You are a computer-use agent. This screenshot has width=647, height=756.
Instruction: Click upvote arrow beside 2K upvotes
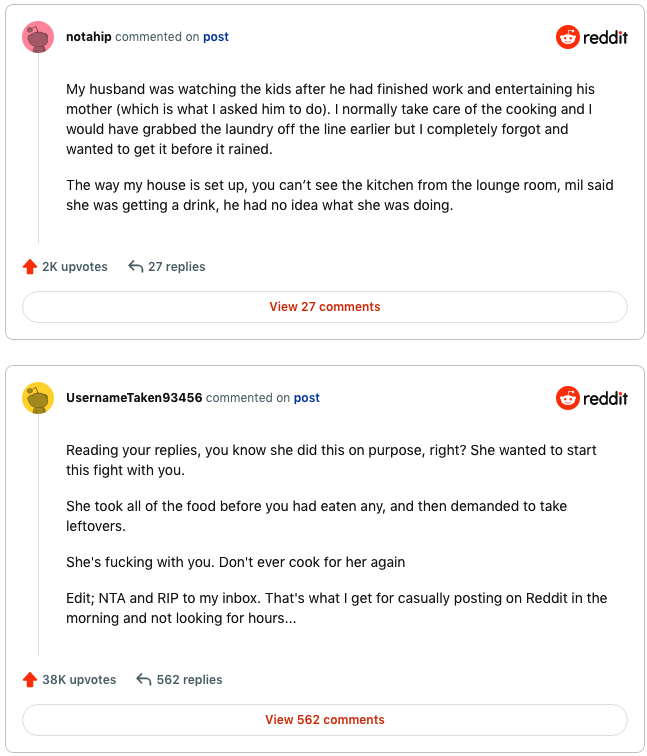tap(30, 267)
